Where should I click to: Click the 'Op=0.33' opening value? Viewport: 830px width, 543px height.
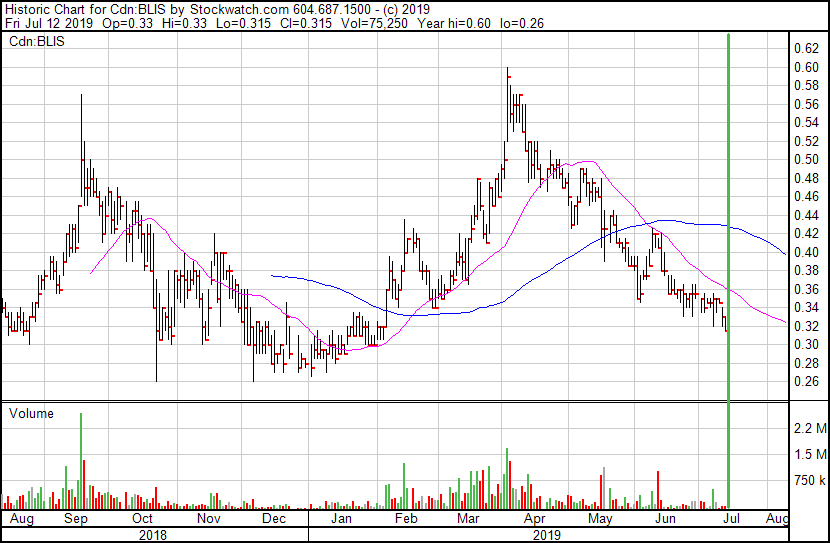[128, 23]
